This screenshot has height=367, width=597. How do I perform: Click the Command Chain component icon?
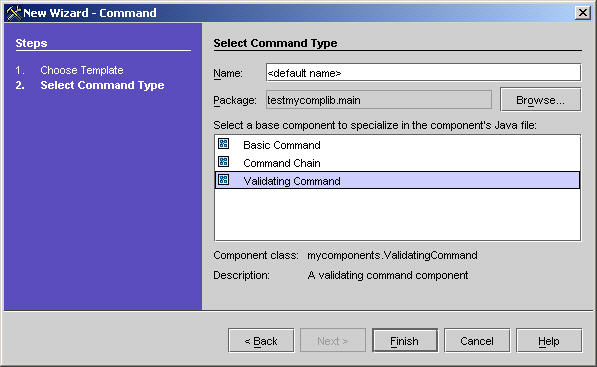tap(223, 162)
